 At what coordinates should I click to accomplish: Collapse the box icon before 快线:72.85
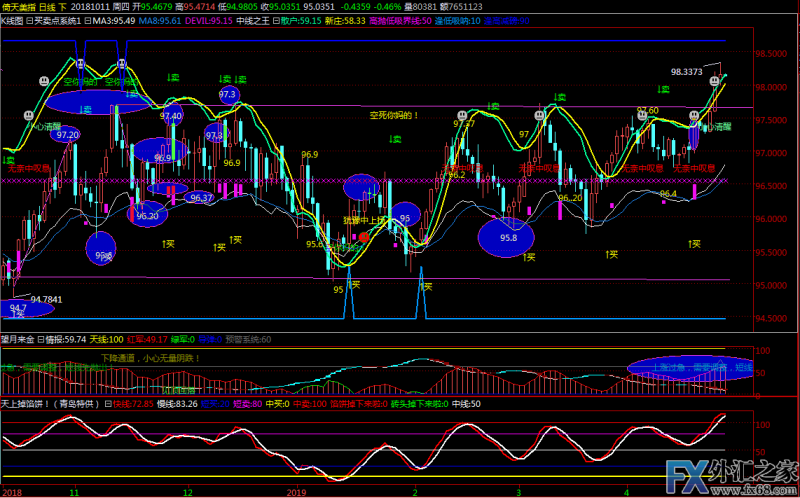(x=108, y=404)
